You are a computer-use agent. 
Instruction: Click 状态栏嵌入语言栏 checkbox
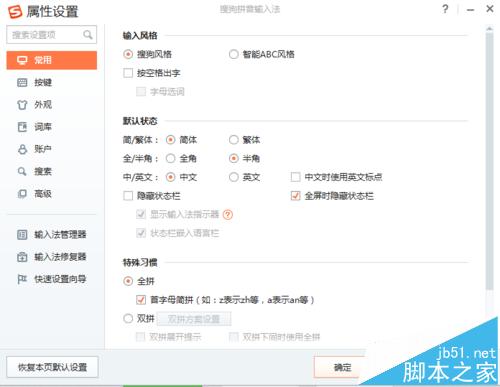click(x=141, y=233)
